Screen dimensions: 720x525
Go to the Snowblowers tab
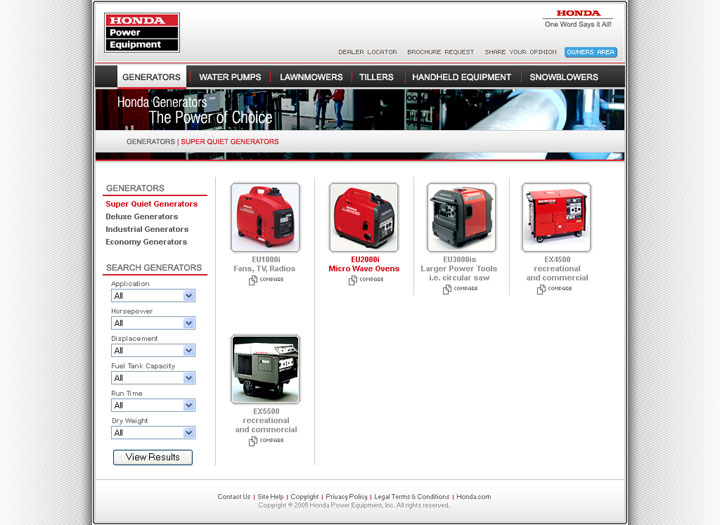click(564, 77)
